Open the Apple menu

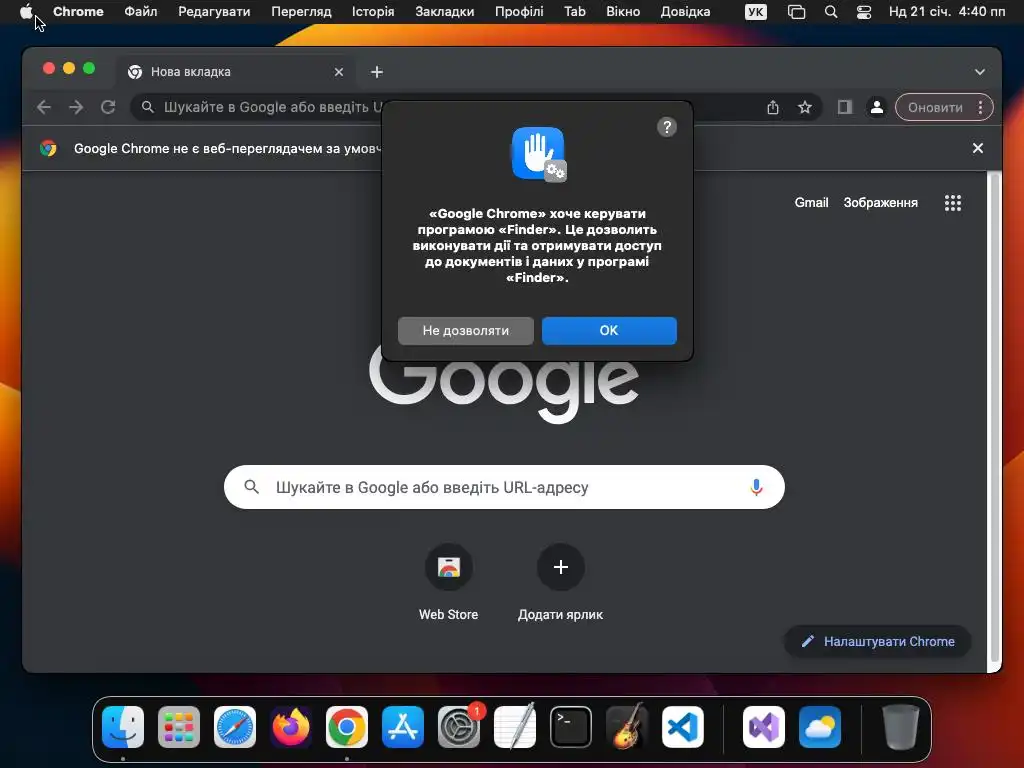click(x=26, y=12)
